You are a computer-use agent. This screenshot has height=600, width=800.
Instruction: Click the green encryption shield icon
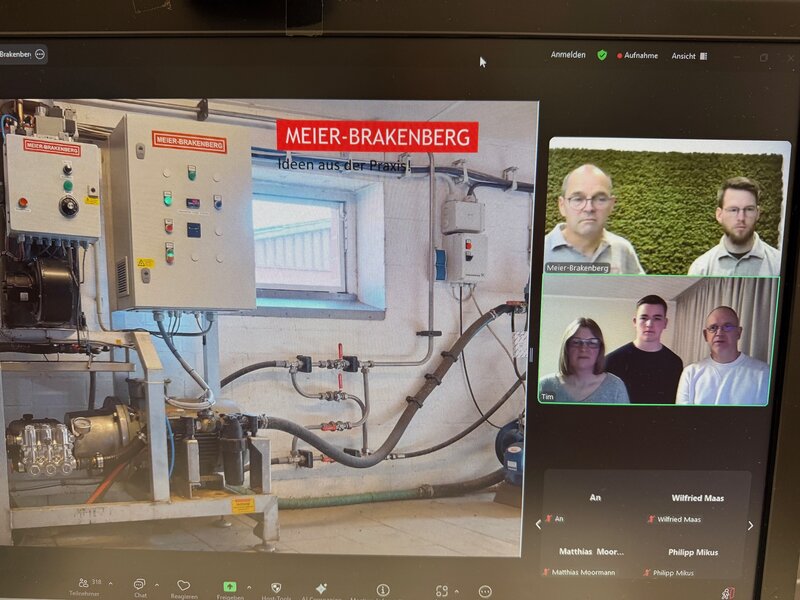pos(602,55)
